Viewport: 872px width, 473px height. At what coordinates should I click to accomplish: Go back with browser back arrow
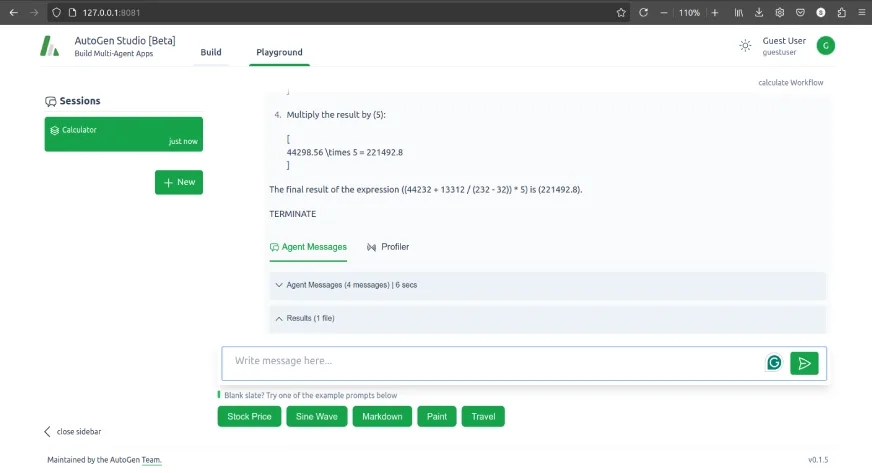[13, 12]
